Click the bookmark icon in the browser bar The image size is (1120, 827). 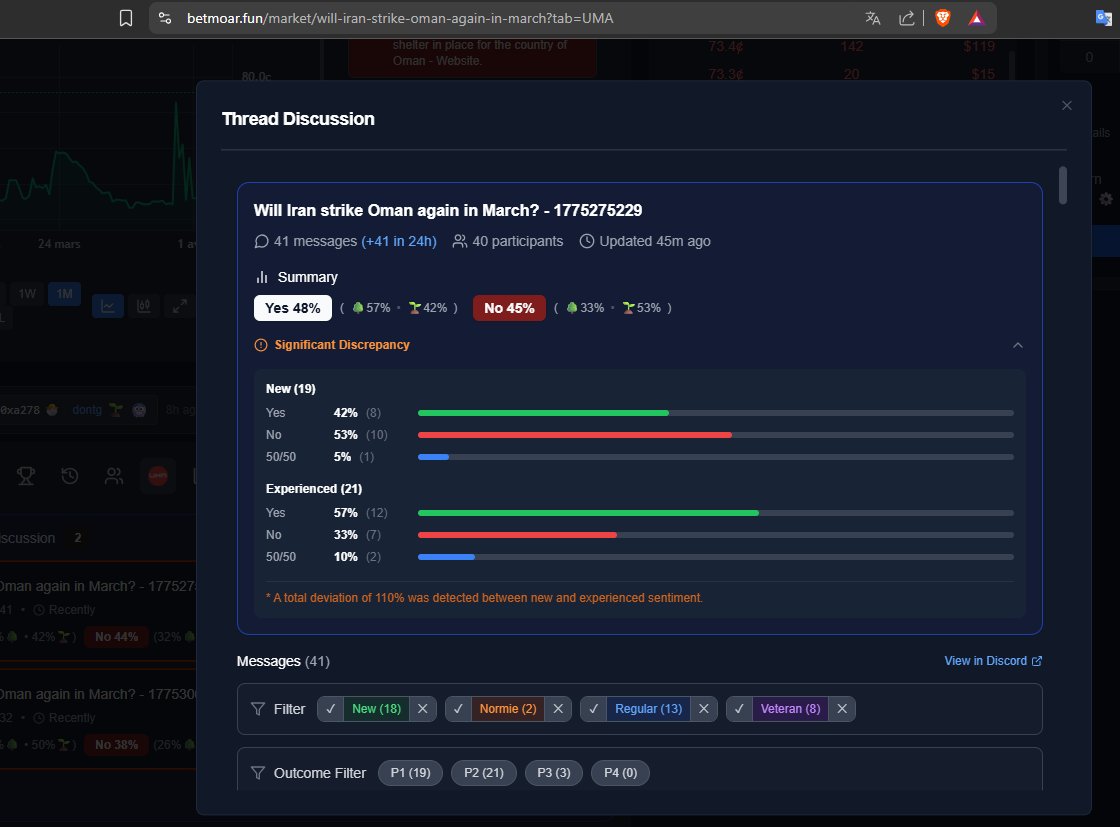(126, 19)
